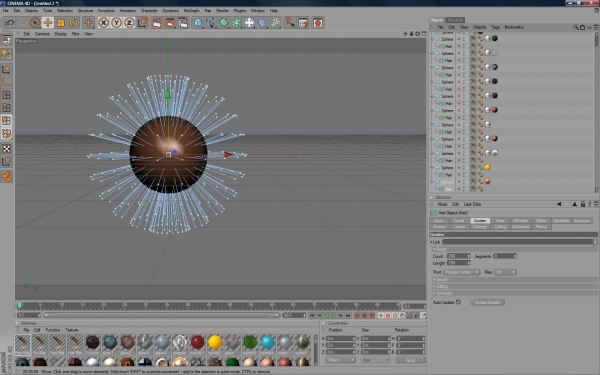600x375 pixels.
Task: Click the Apply button in Coordinates
Action: pyautogui.click(x=410, y=360)
